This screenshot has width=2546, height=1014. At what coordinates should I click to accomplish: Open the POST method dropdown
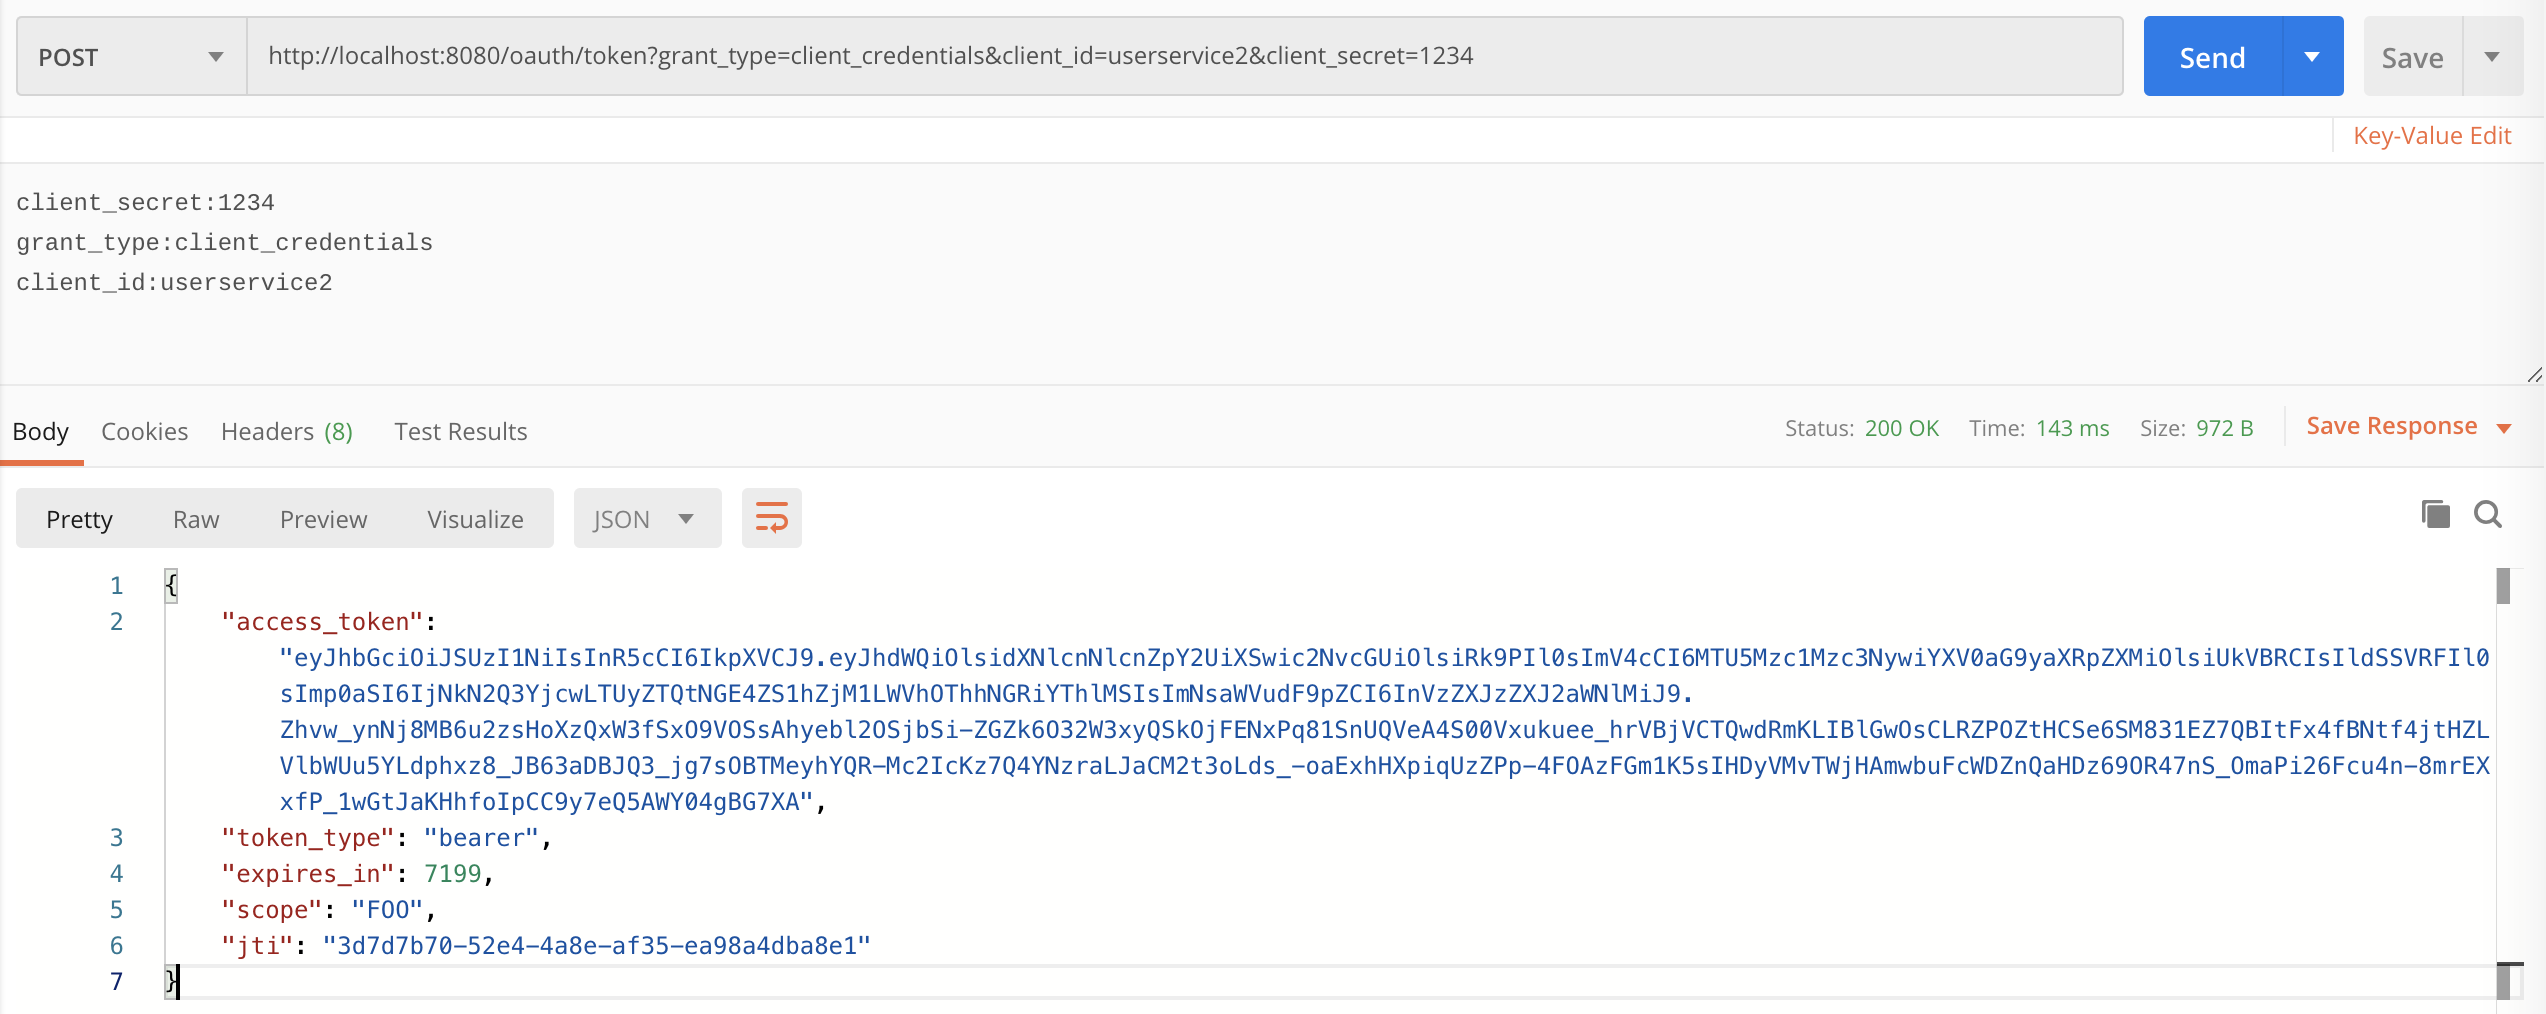click(131, 57)
